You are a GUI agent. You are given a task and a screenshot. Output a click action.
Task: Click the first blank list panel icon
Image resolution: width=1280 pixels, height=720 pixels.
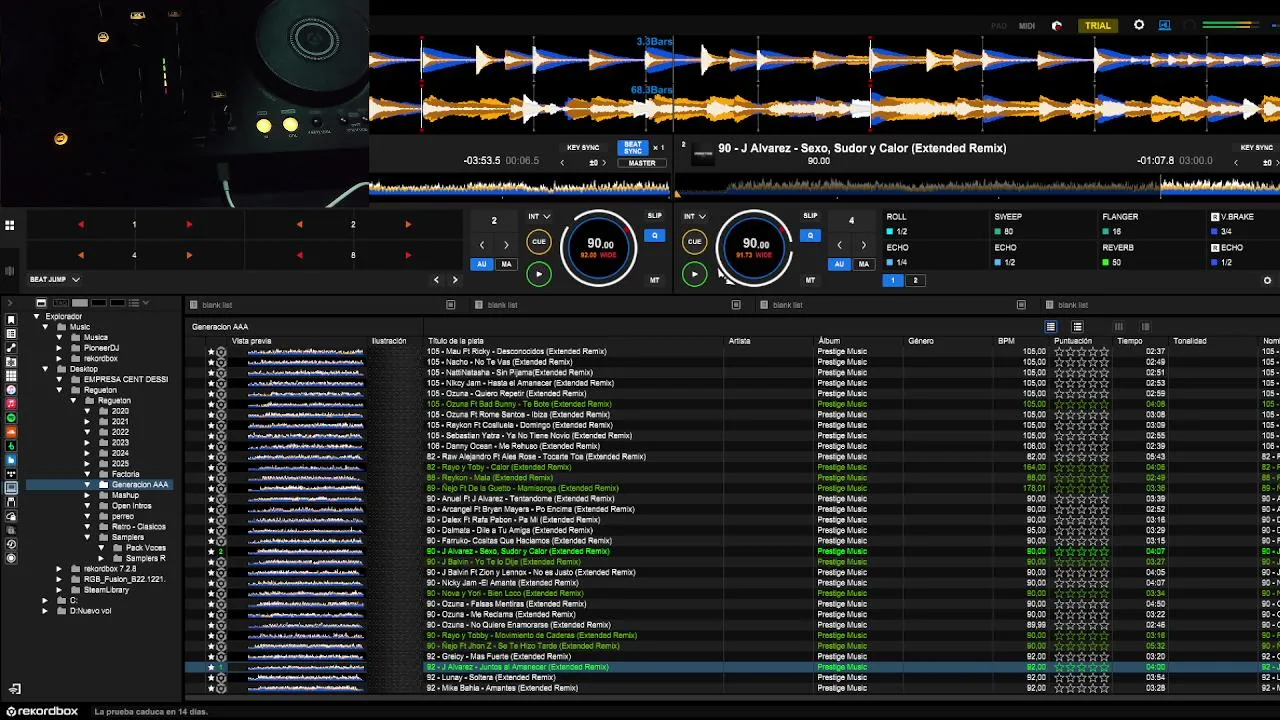[451, 305]
